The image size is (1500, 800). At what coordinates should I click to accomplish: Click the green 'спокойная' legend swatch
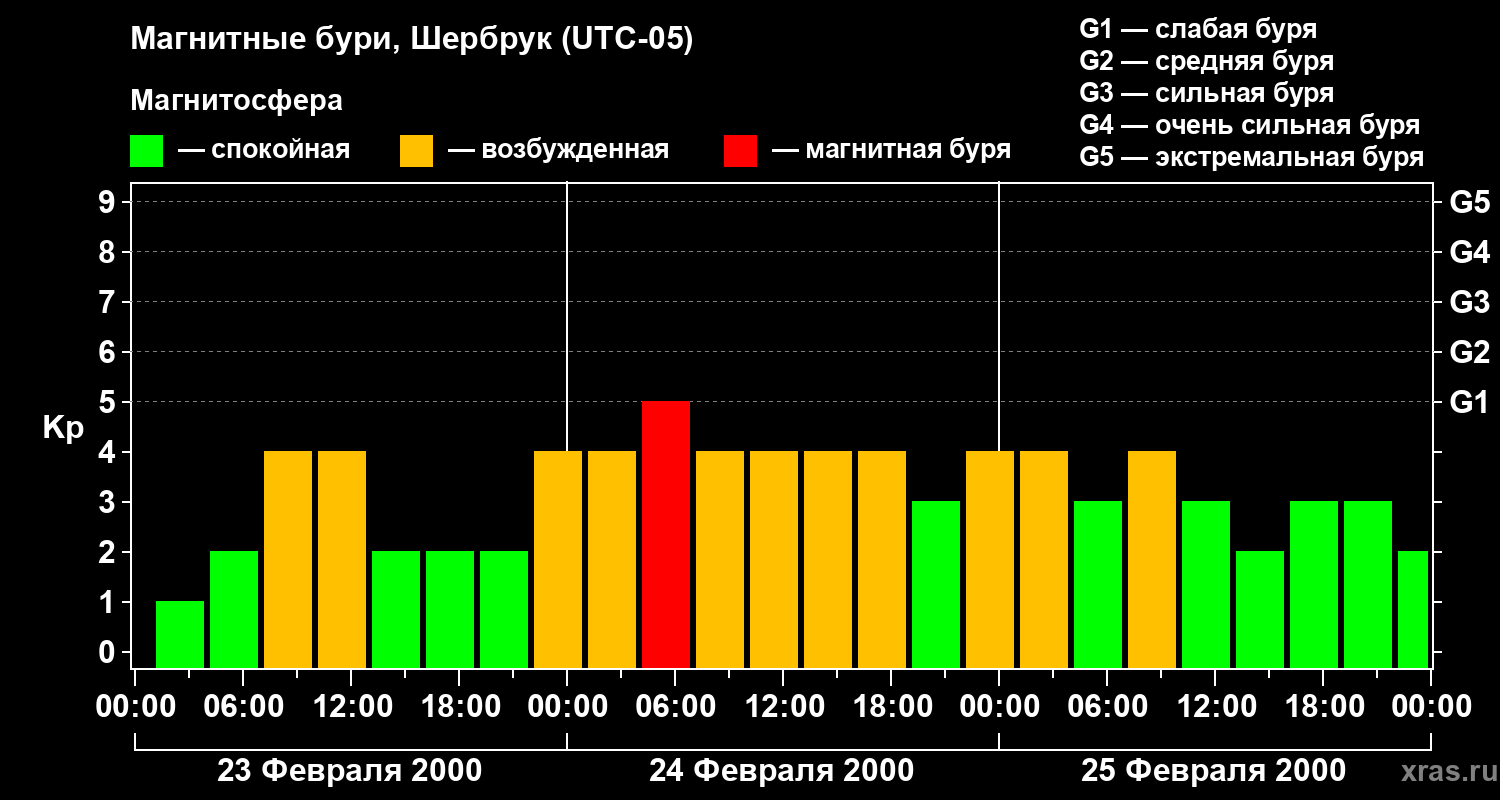(x=146, y=151)
